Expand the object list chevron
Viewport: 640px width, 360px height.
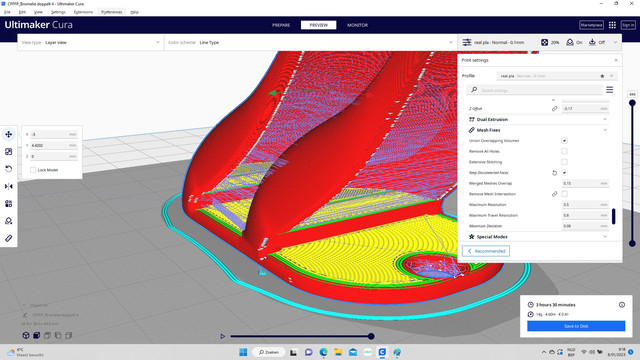[x=24, y=305]
